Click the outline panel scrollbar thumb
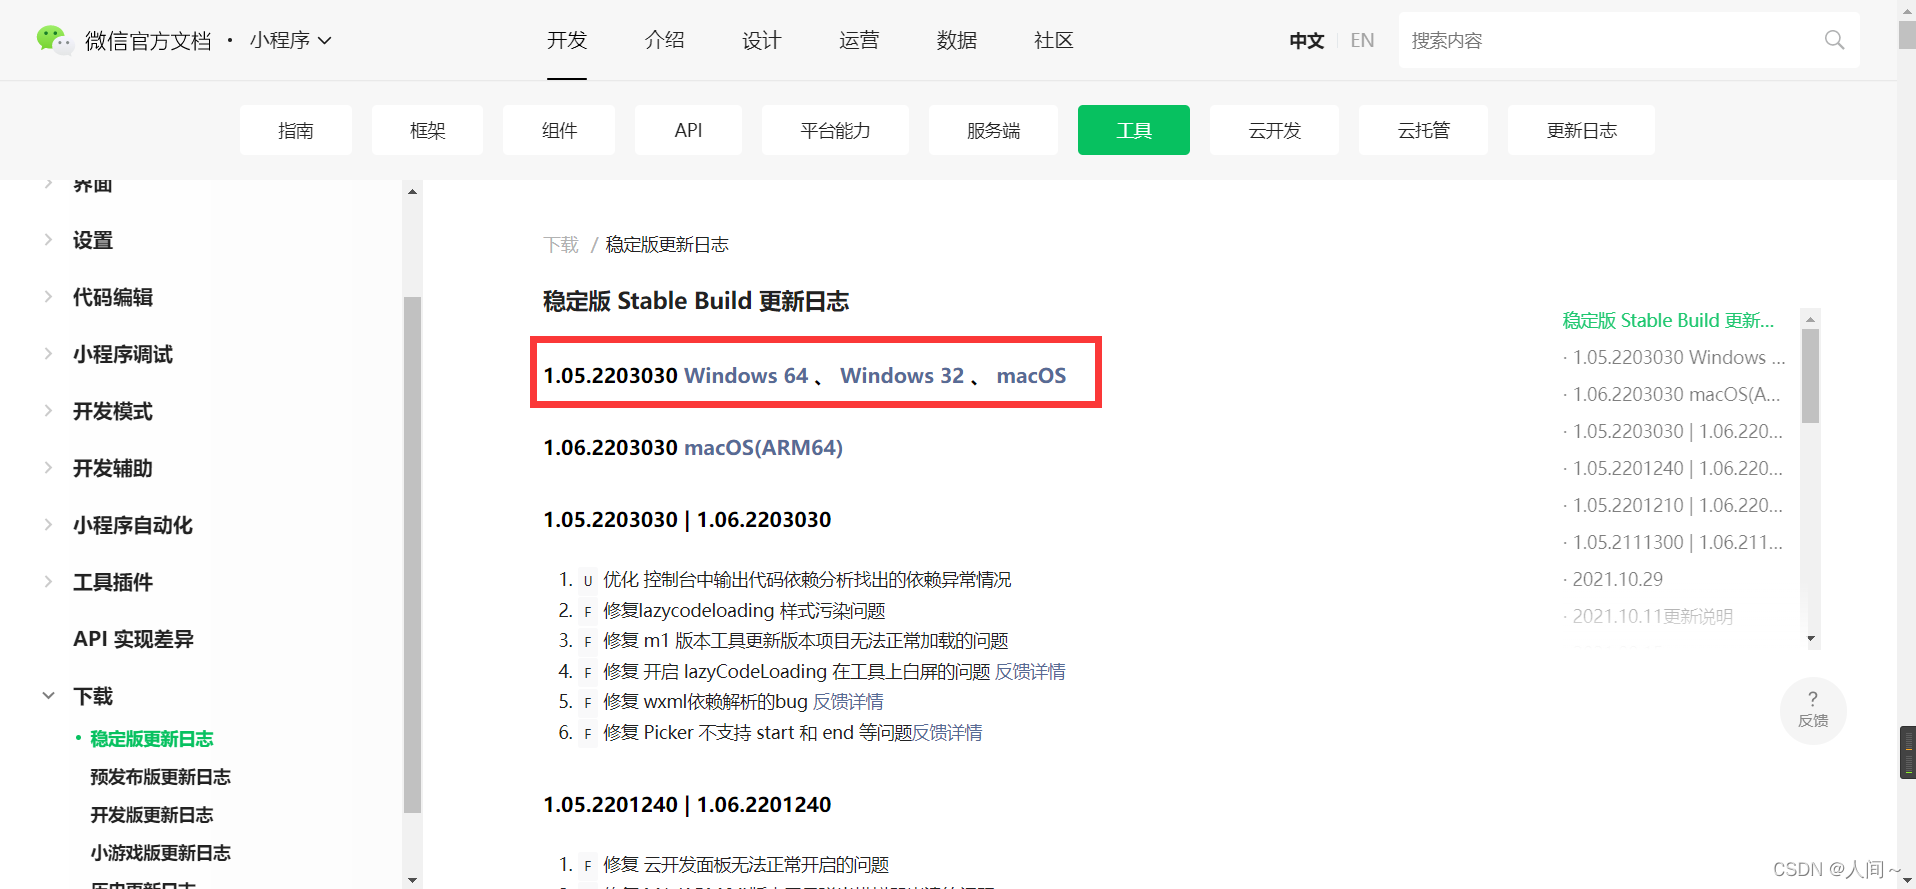This screenshot has height=889, width=1916. pos(1810,376)
